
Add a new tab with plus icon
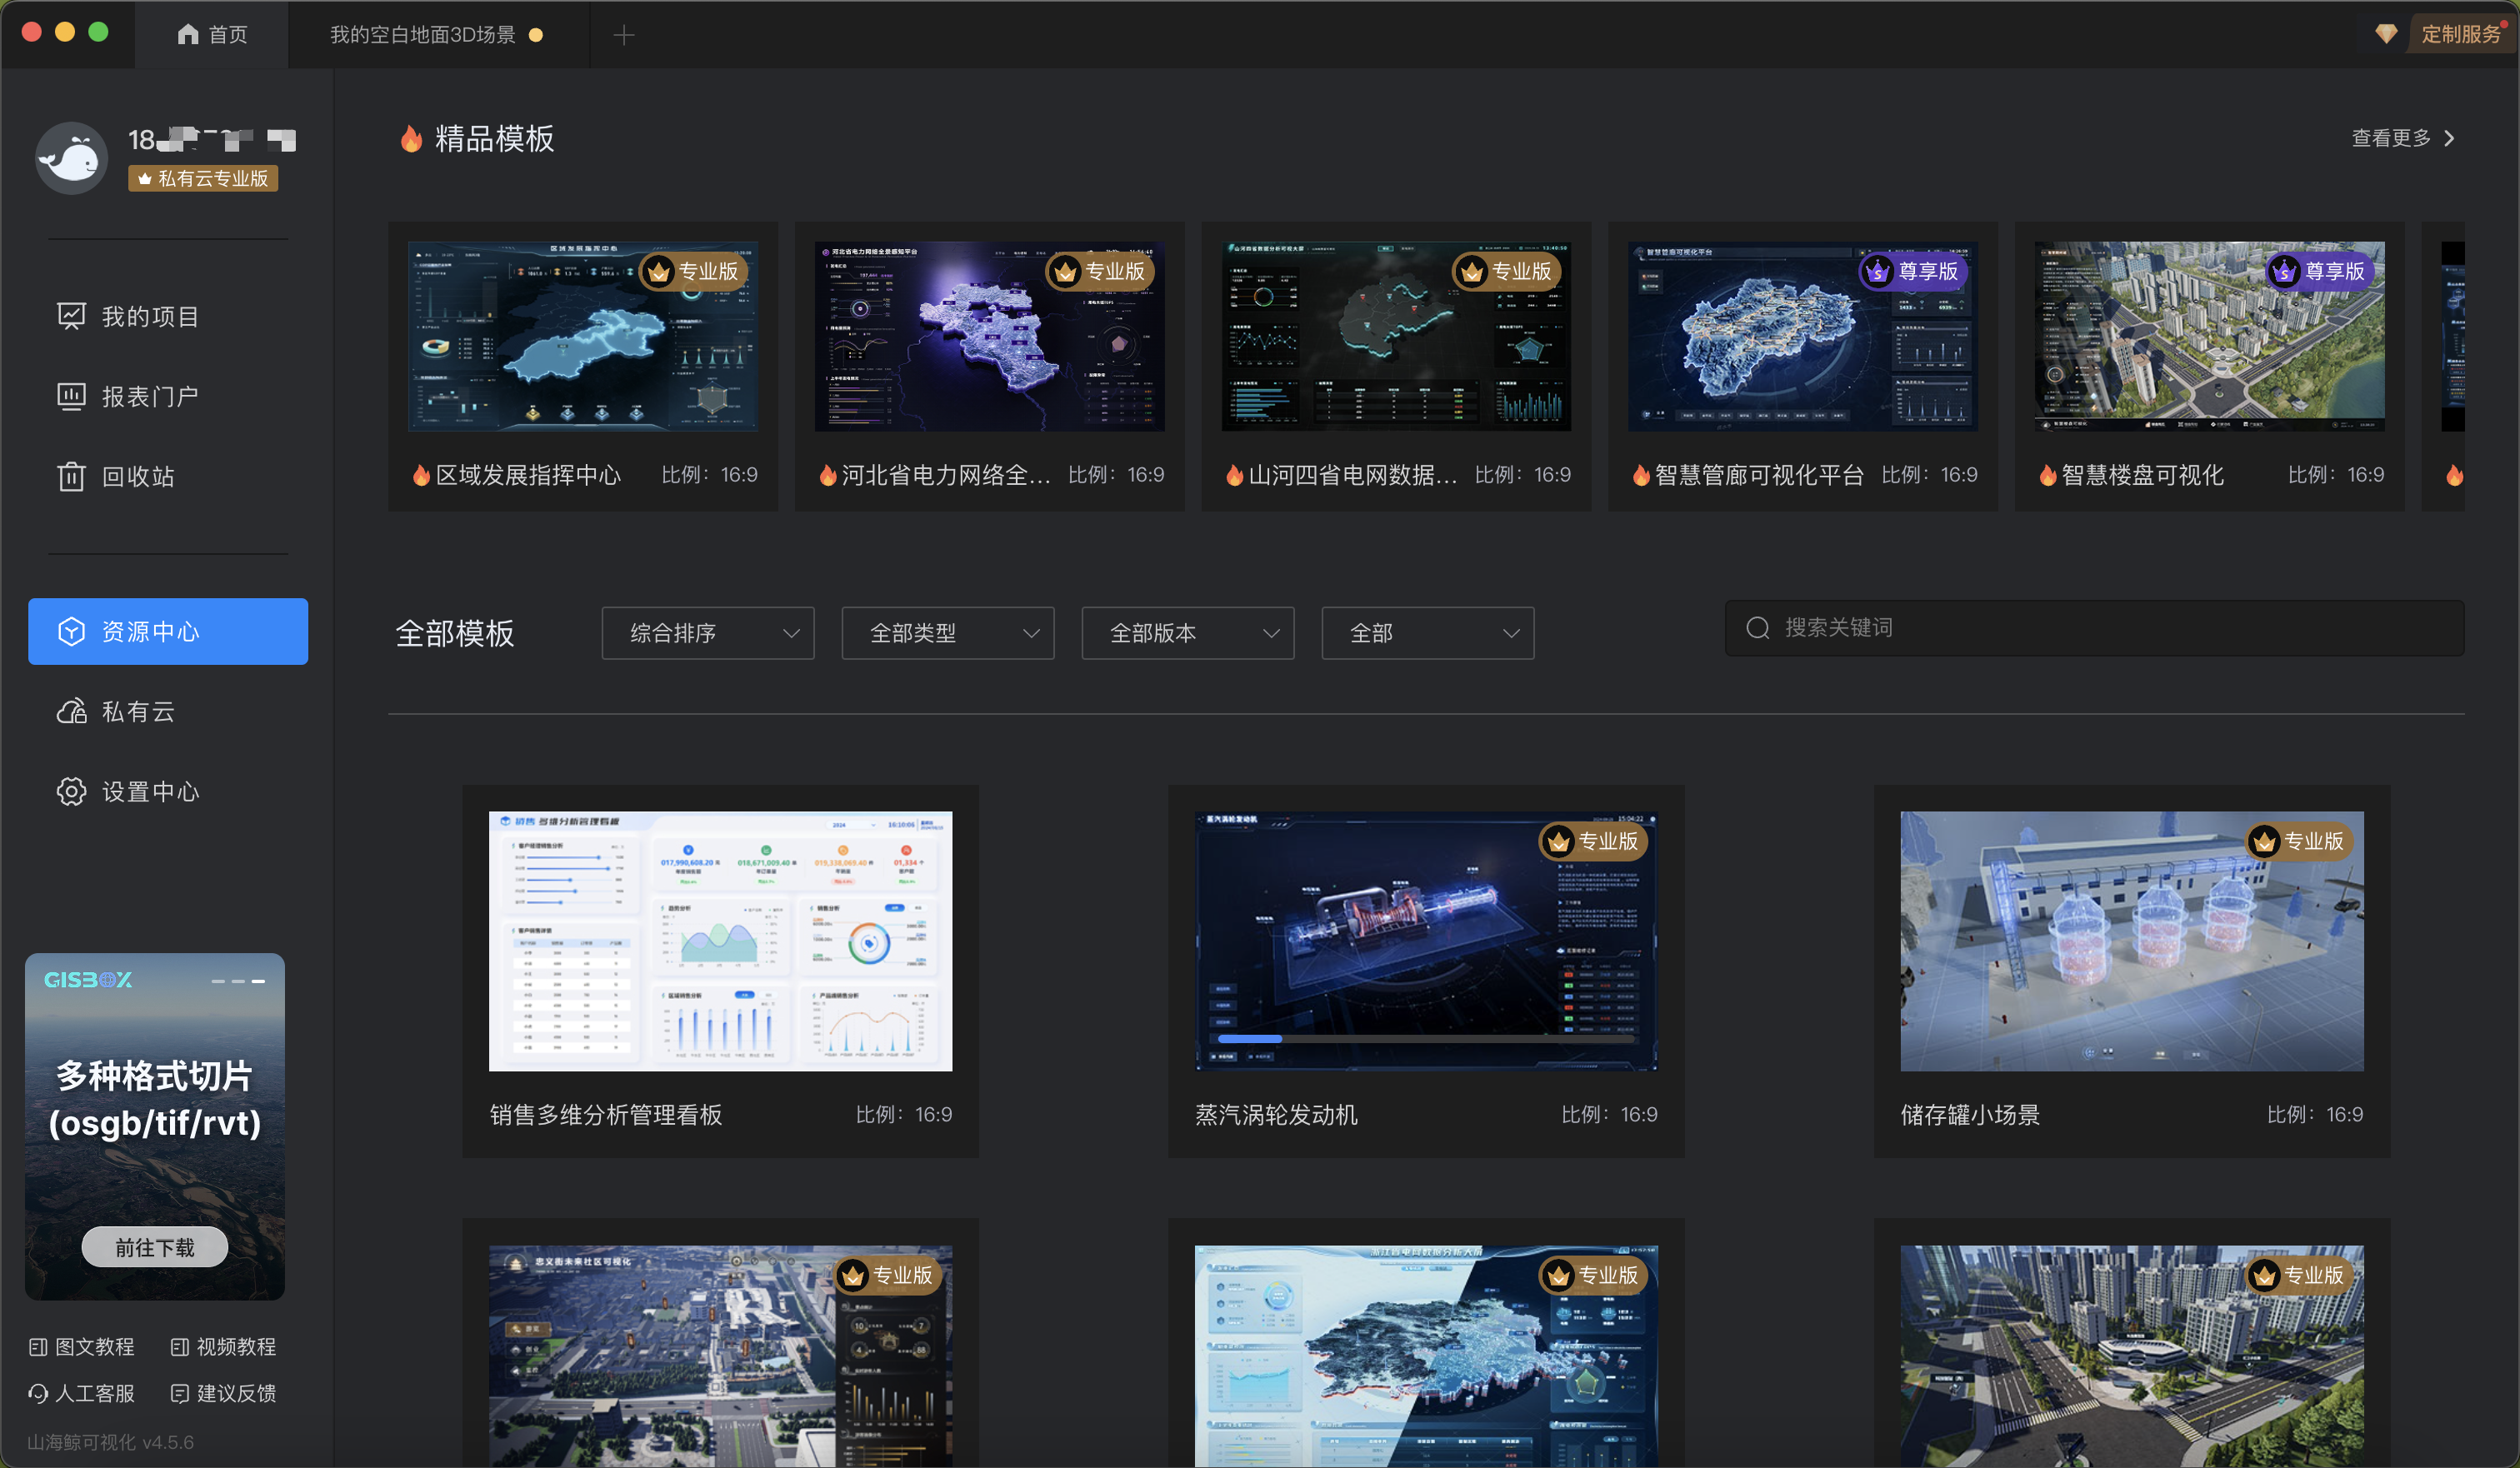(x=624, y=35)
